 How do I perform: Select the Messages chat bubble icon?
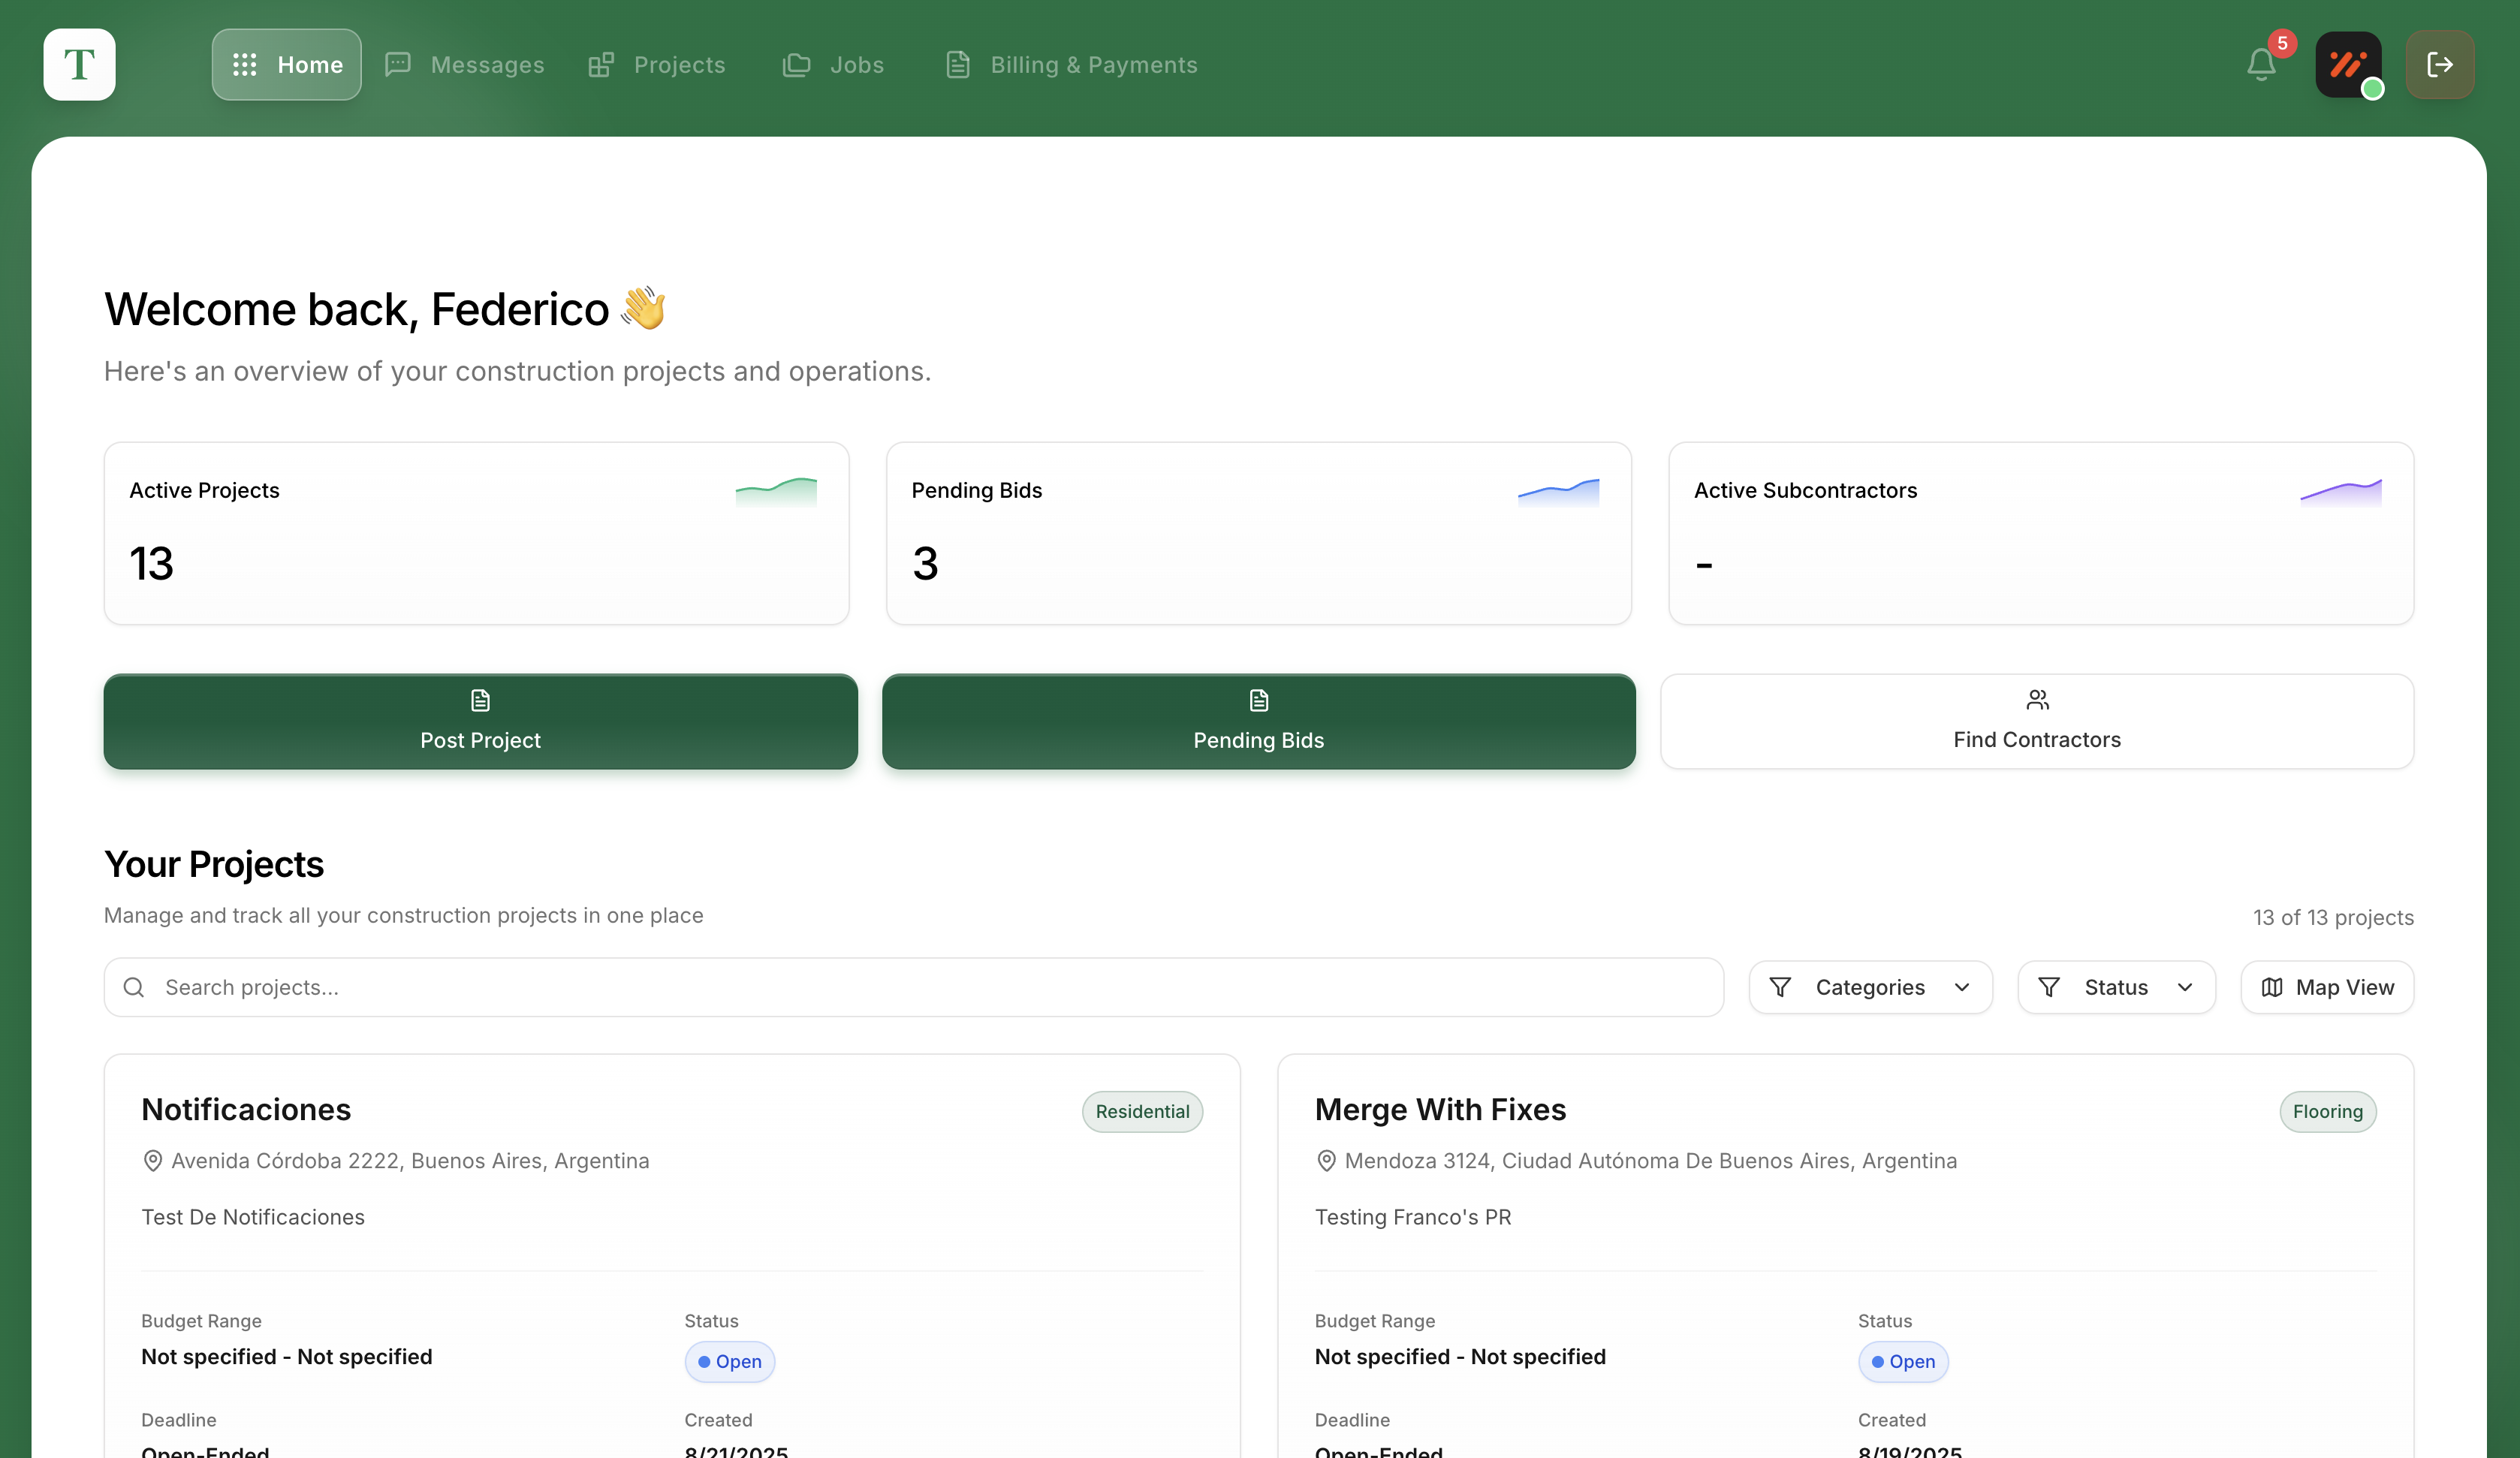(x=398, y=64)
